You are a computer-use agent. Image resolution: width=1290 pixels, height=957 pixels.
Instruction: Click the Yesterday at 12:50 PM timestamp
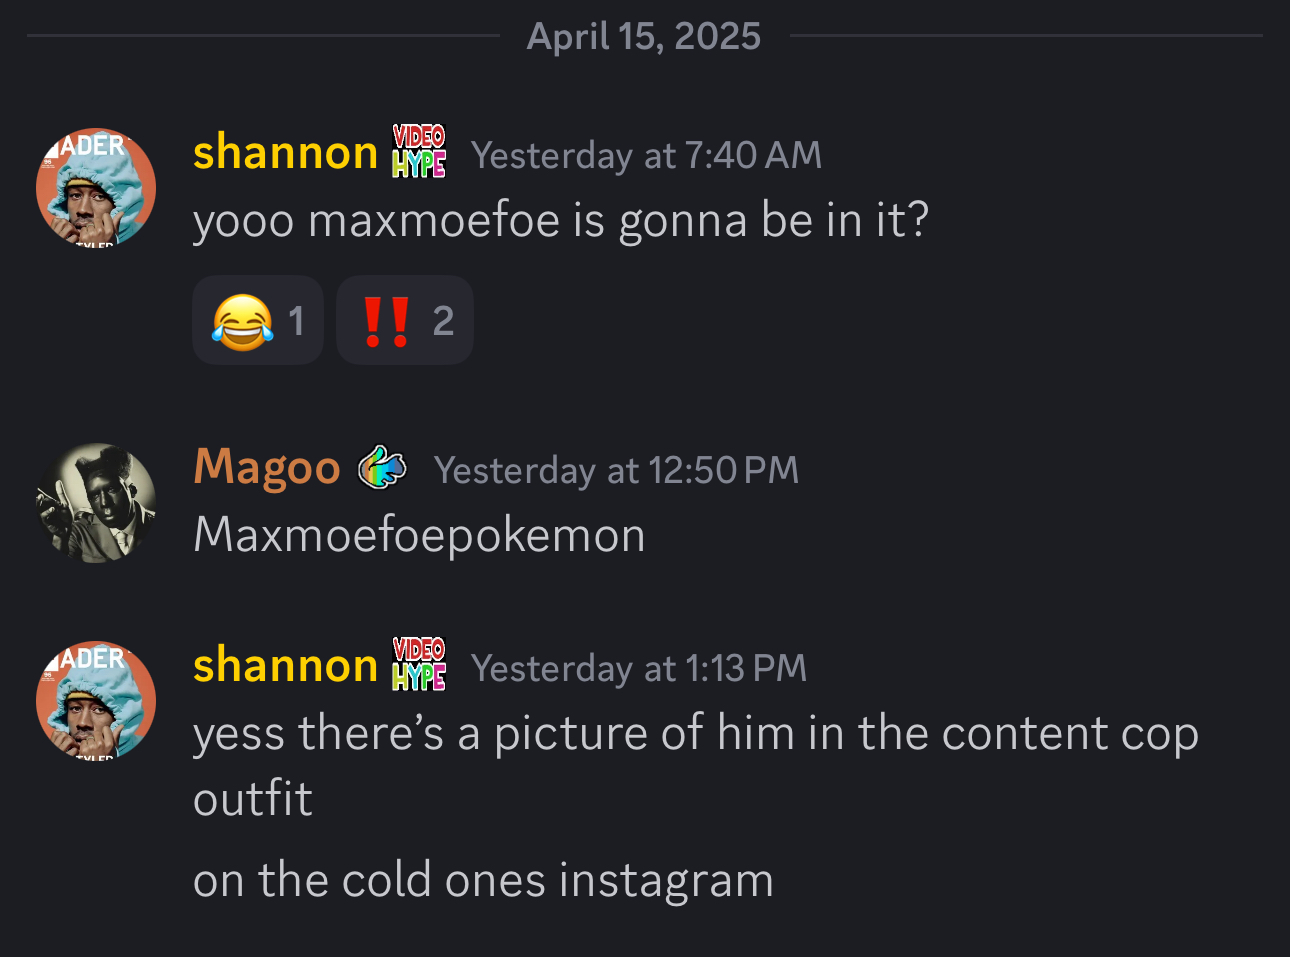click(x=616, y=470)
